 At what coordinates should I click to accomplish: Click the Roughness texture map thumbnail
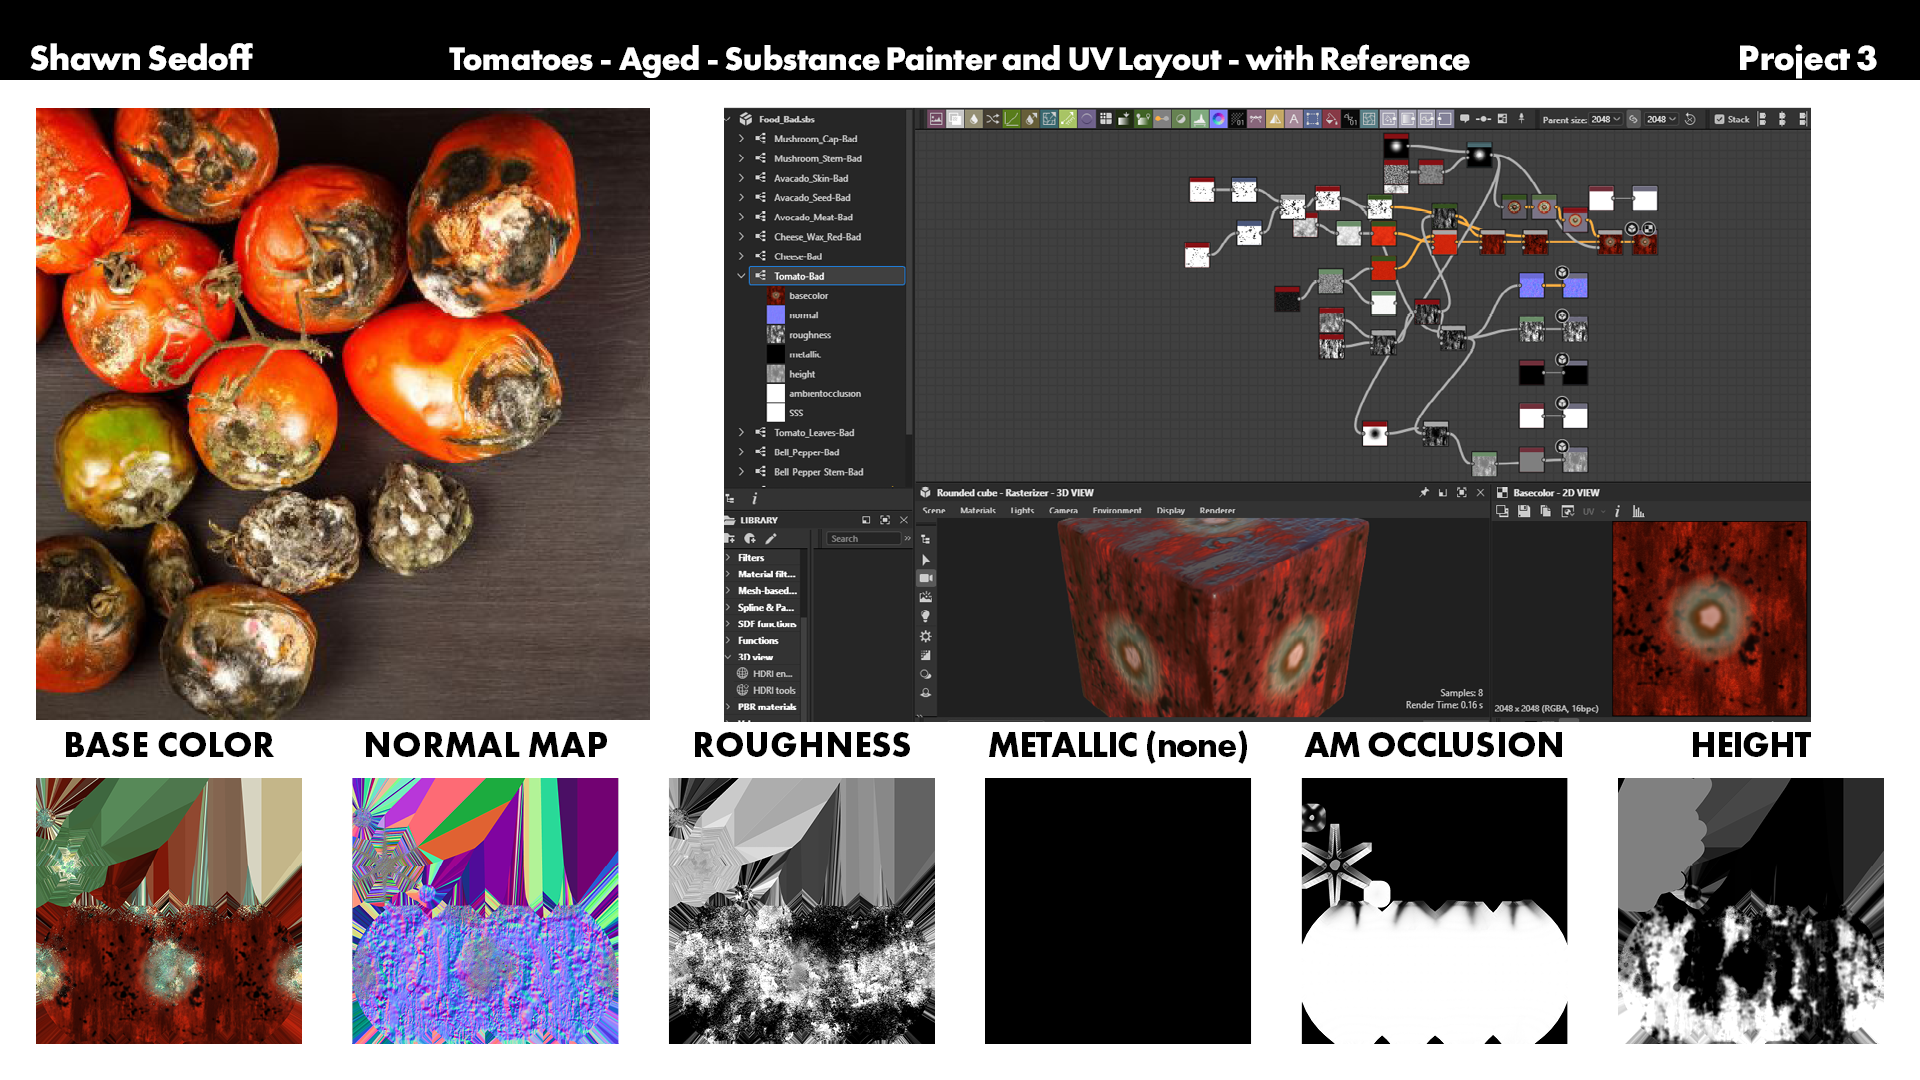point(802,911)
